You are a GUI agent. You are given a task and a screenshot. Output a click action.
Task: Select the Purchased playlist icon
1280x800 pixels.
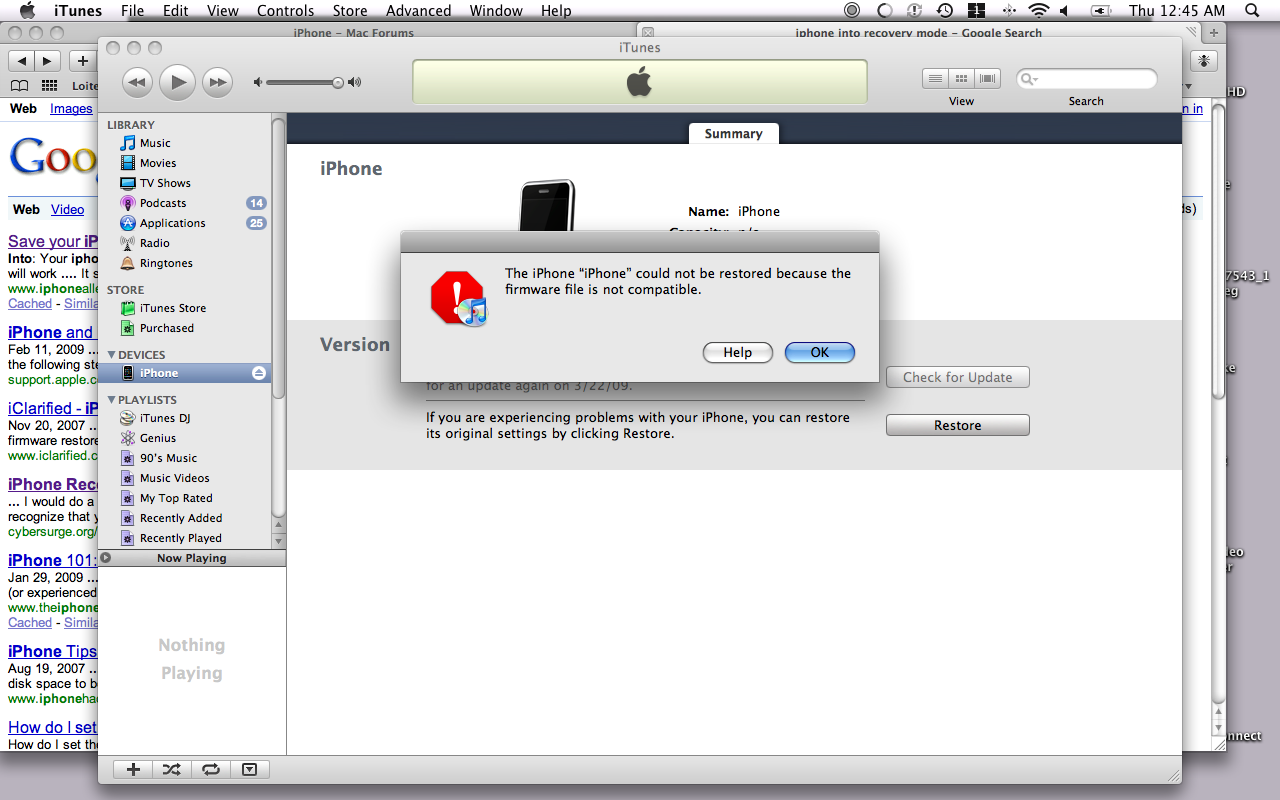coord(128,328)
